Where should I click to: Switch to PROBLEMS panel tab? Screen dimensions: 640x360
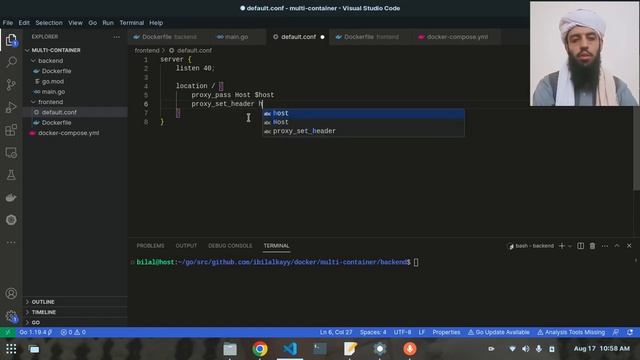point(150,246)
